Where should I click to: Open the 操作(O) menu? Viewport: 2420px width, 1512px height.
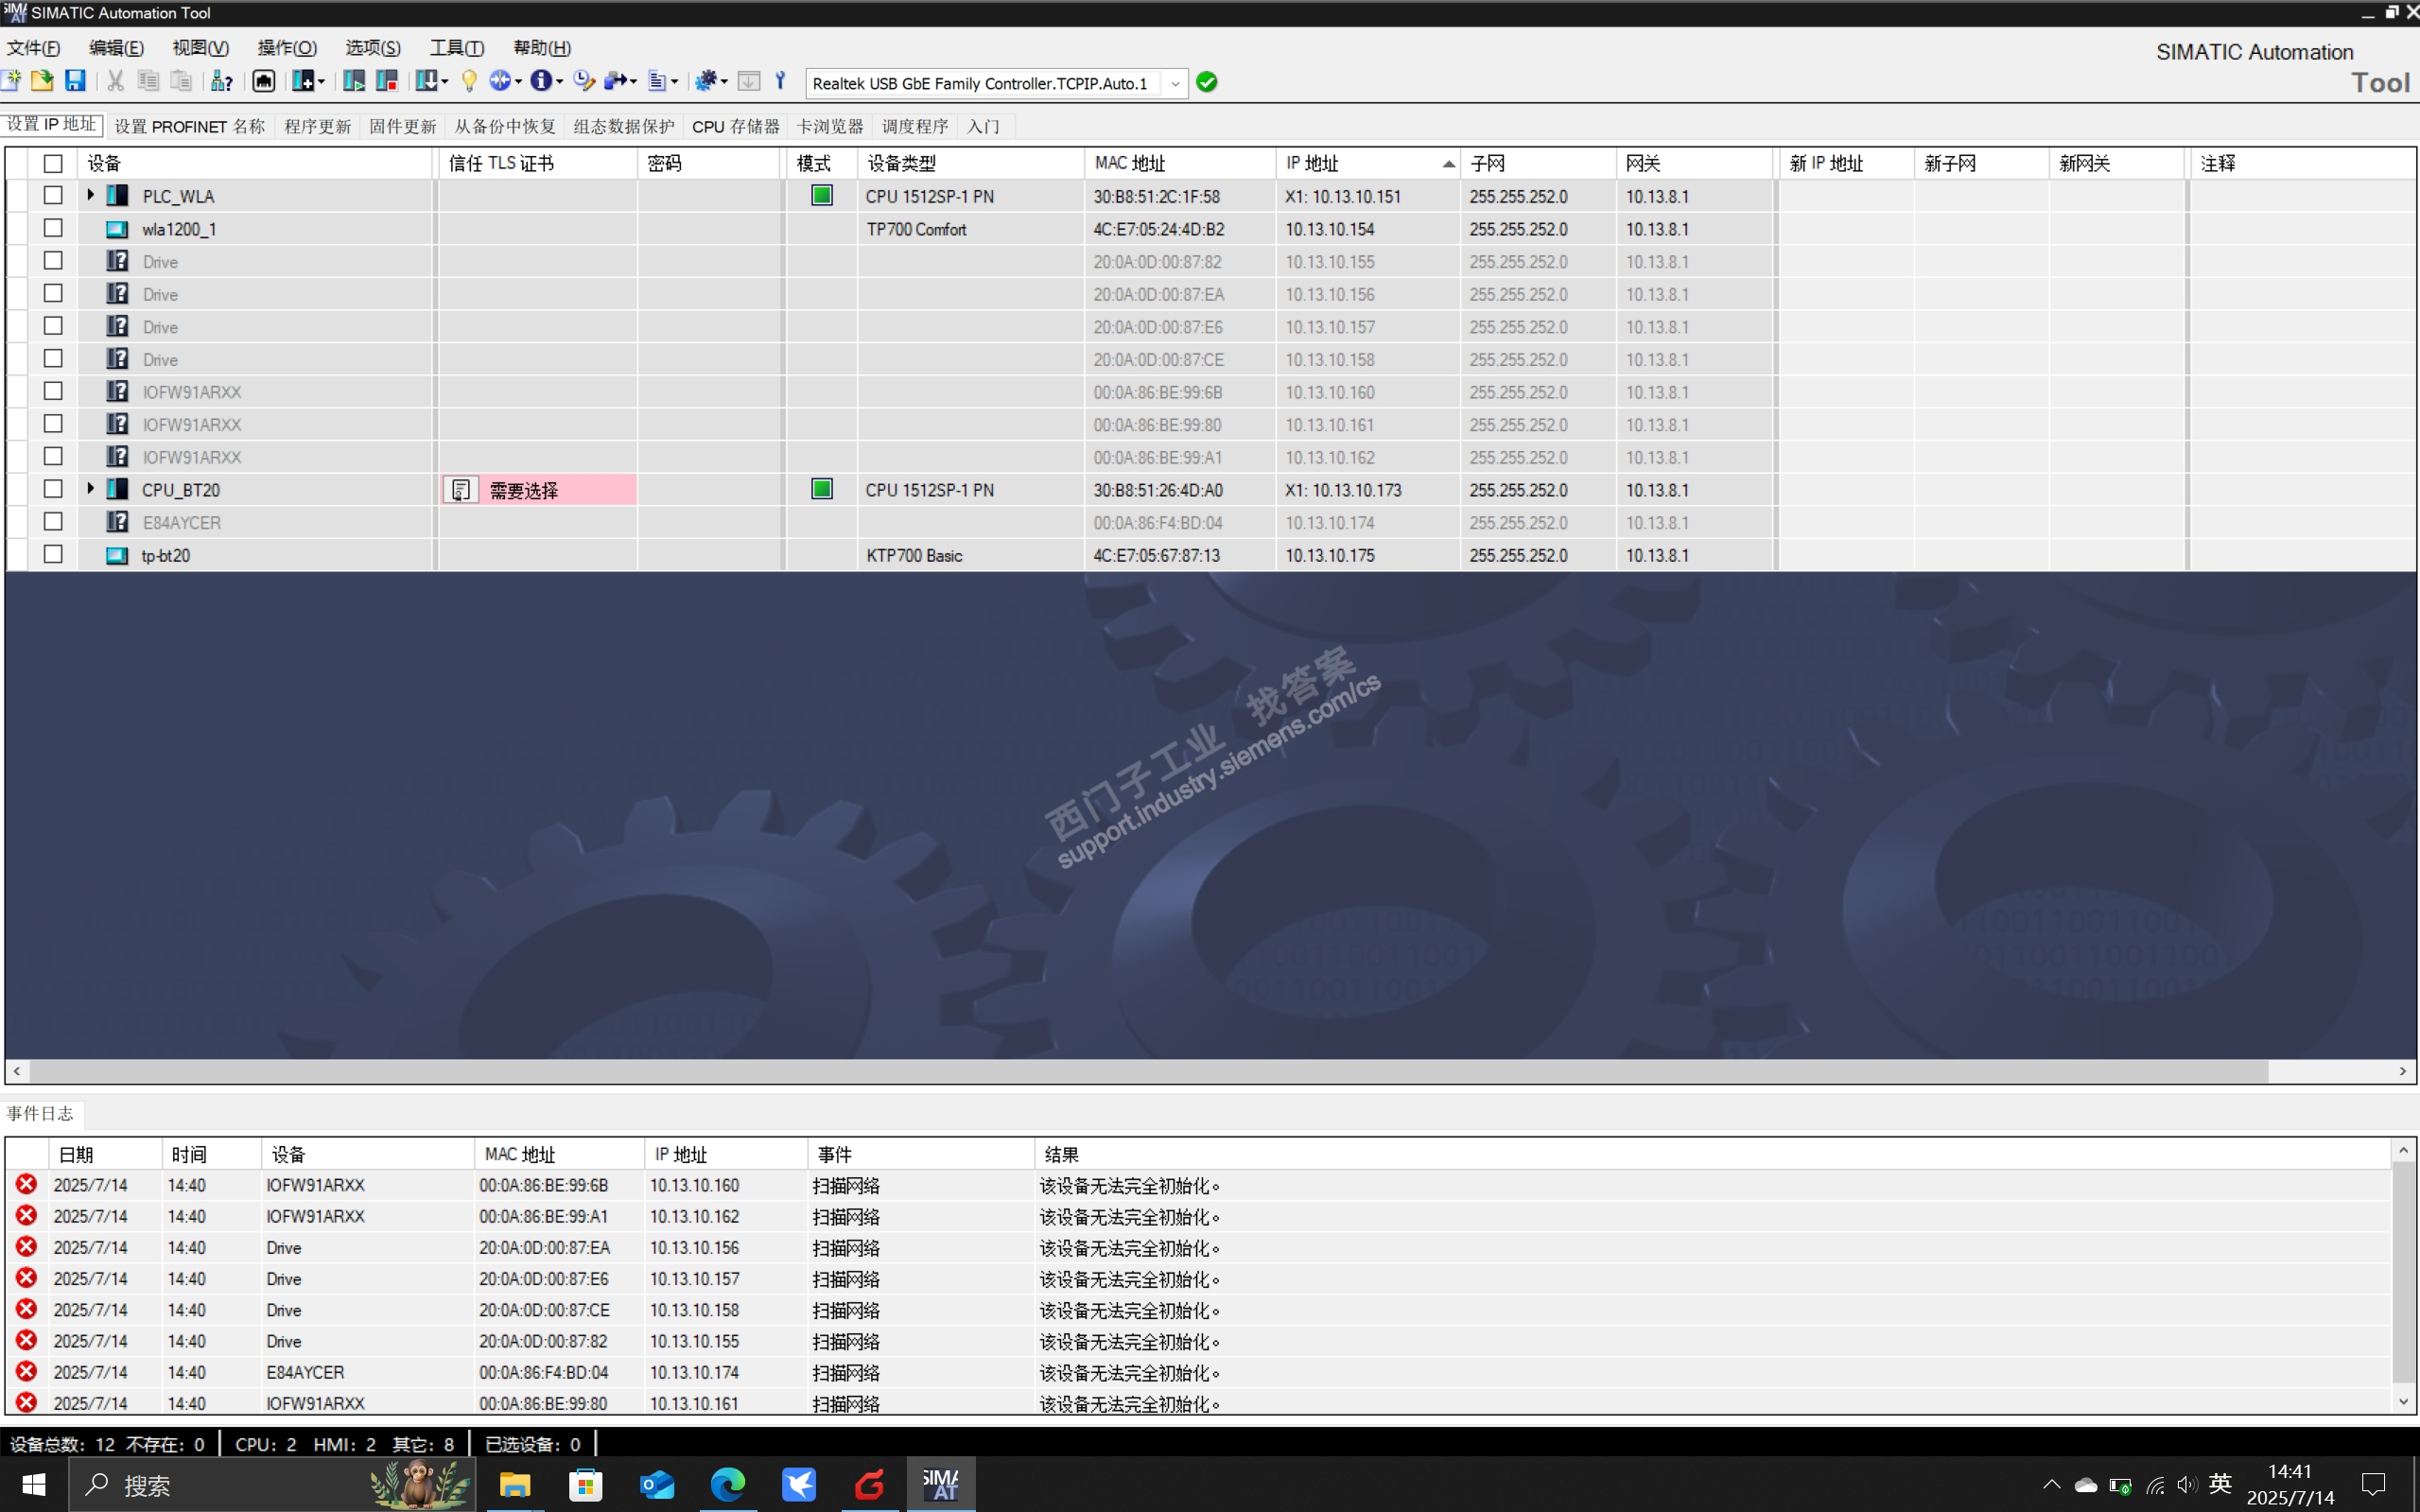click(x=286, y=47)
